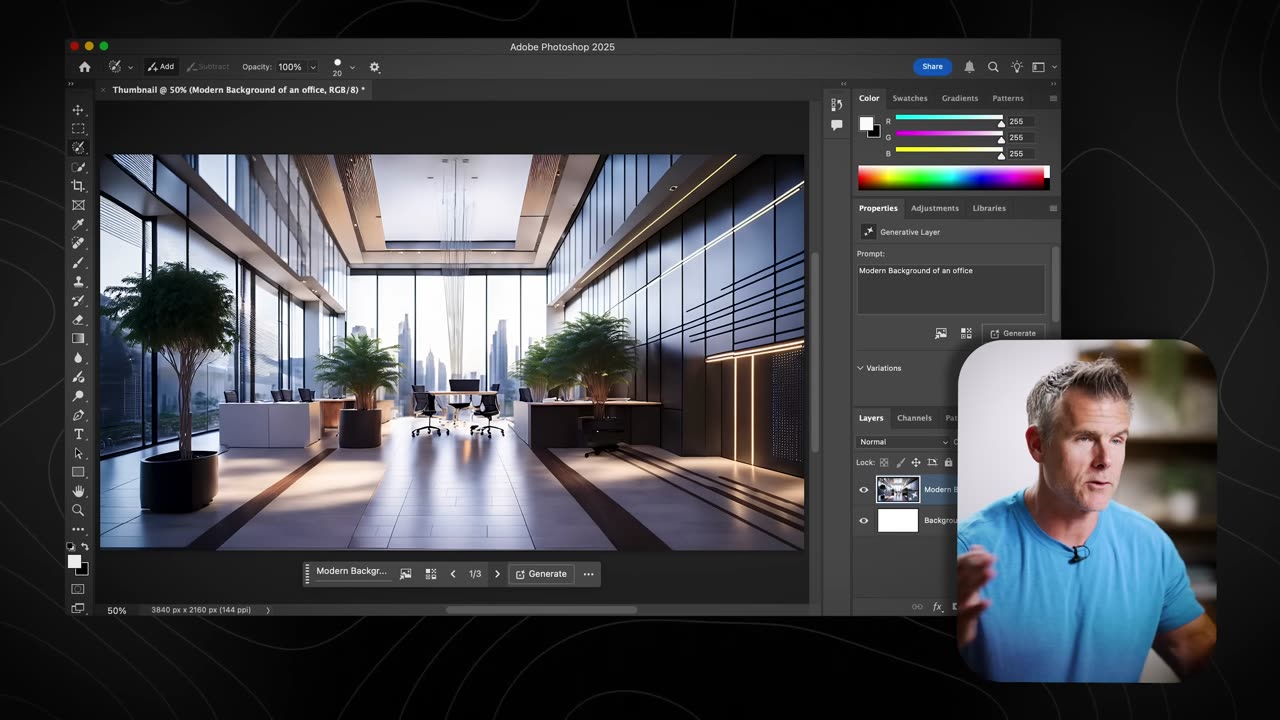Hide the Background layer eye icon
This screenshot has height=720, width=1280.
tap(864, 520)
